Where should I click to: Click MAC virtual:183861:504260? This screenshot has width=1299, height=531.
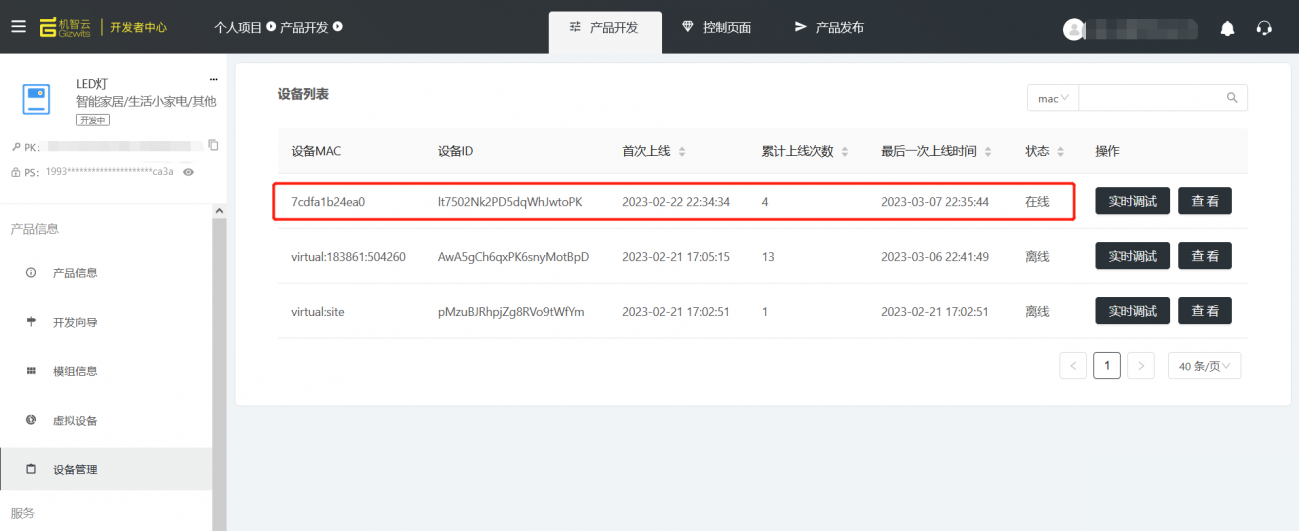pyautogui.click(x=348, y=256)
